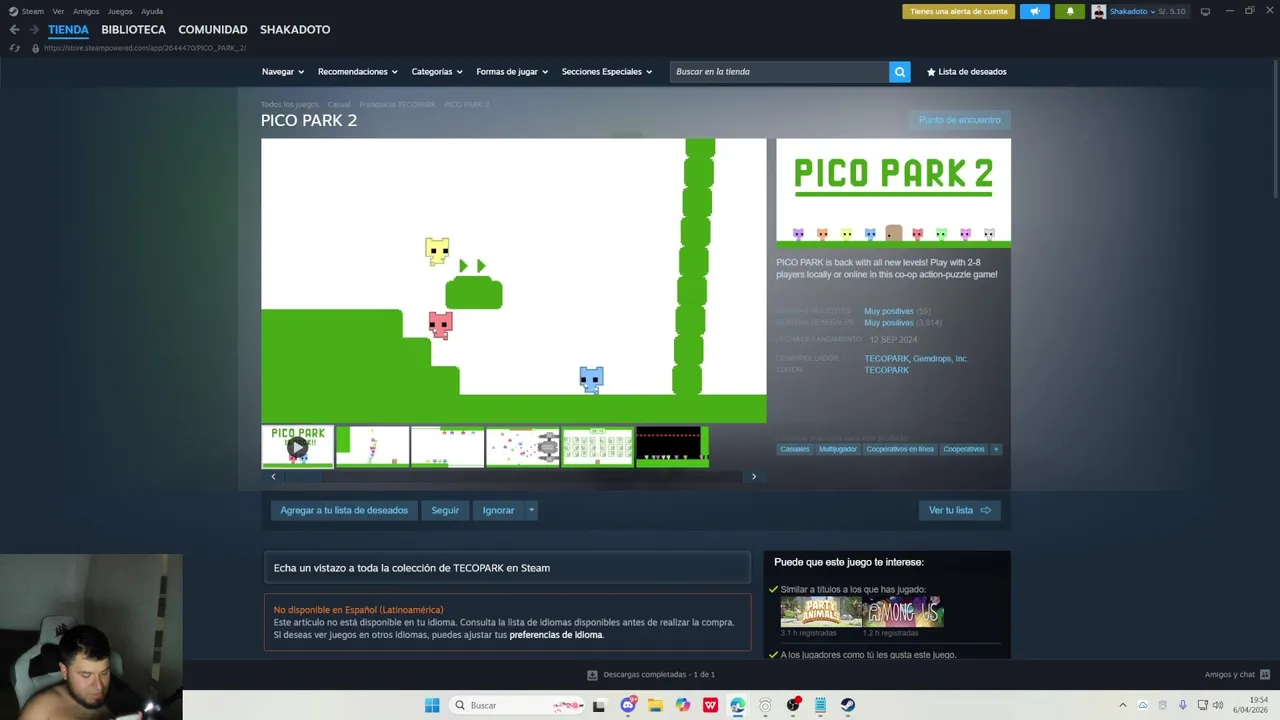Open the Steam menu
The image size is (1280, 720).
pos(33,11)
